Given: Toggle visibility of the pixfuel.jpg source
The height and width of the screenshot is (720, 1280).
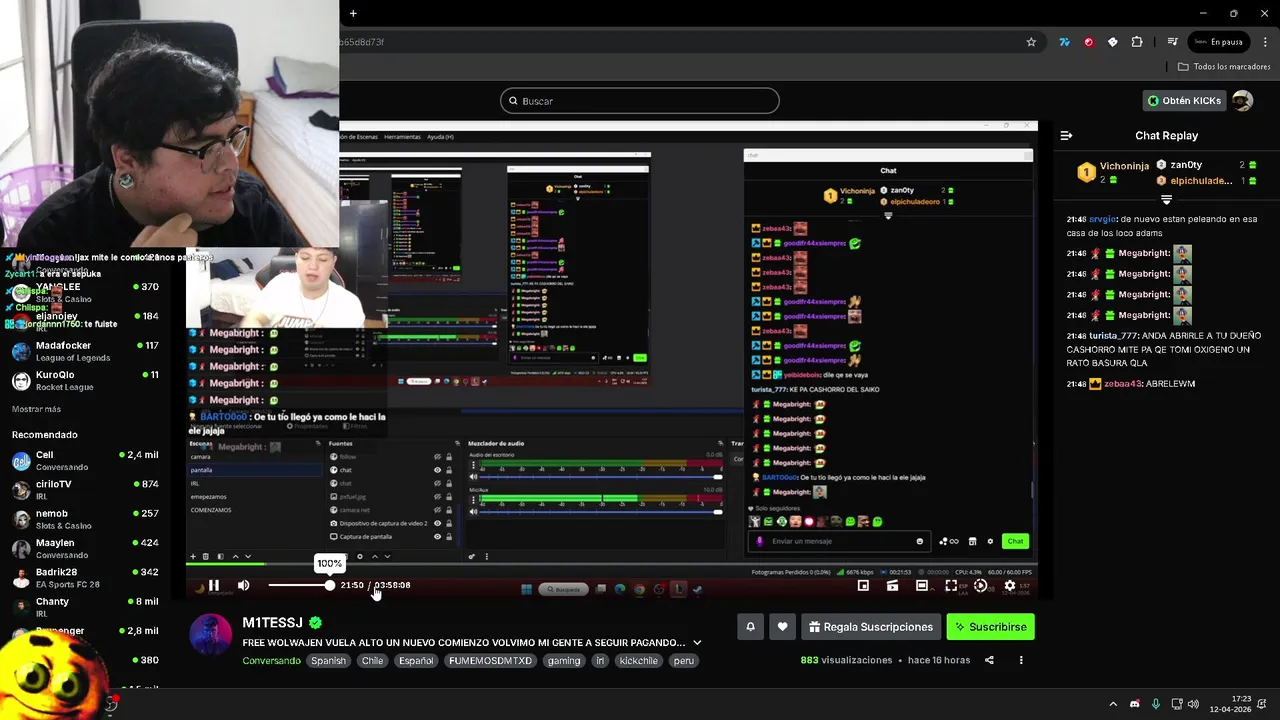Looking at the screenshot, I should click(x=437, y=497).
